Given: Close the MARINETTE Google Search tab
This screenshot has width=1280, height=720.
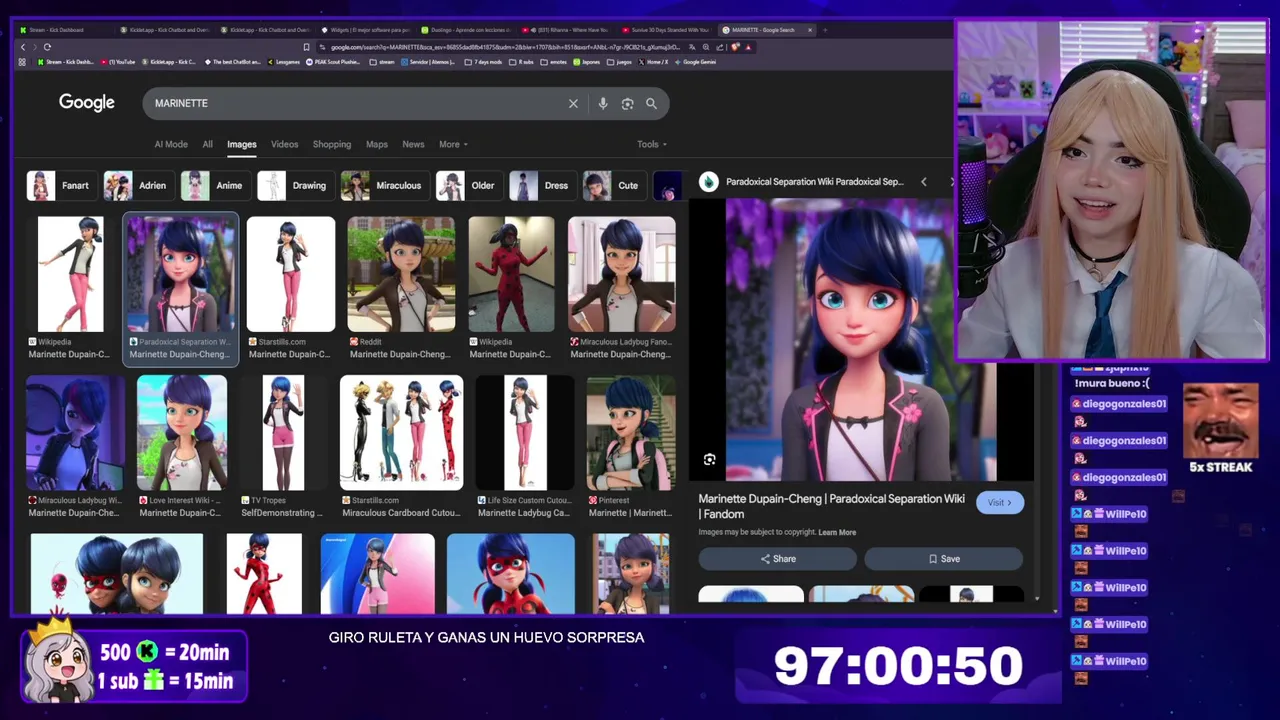Looking at the screenshot, I should click(810, 30).
